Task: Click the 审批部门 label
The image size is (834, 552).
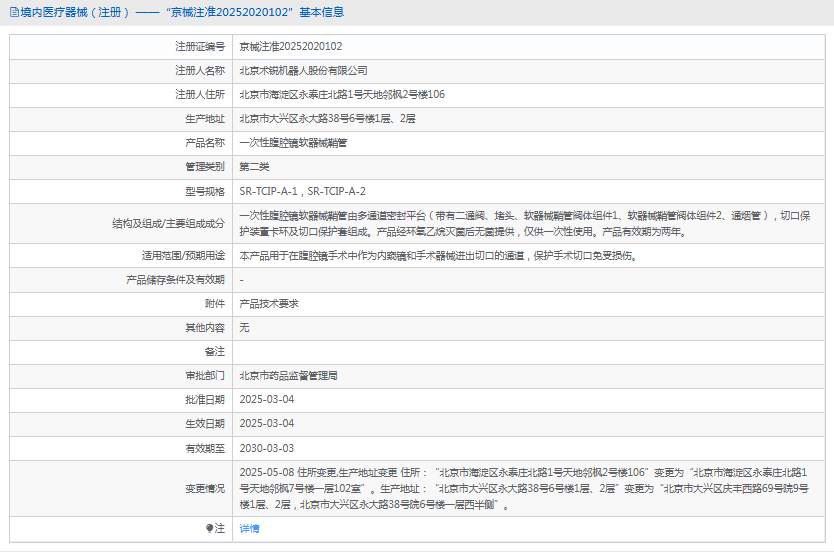Action: [205, 376]
